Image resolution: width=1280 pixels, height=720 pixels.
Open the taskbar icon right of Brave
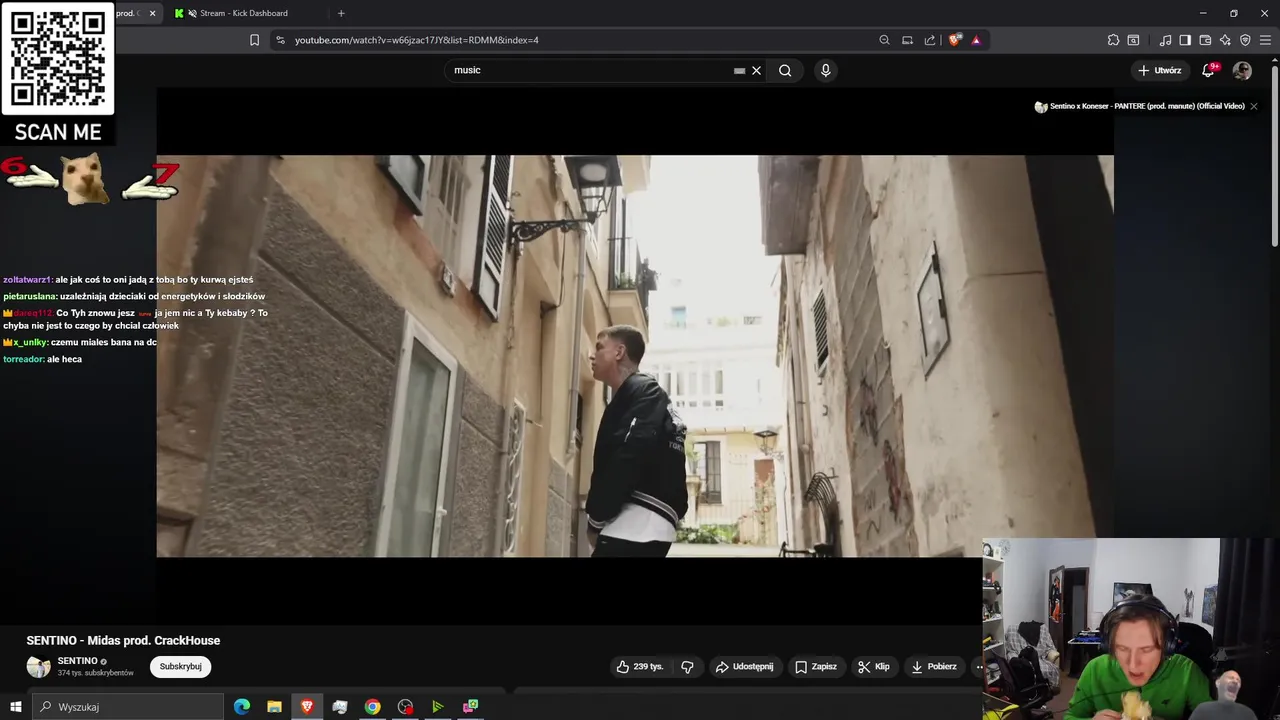pos(340,707)
